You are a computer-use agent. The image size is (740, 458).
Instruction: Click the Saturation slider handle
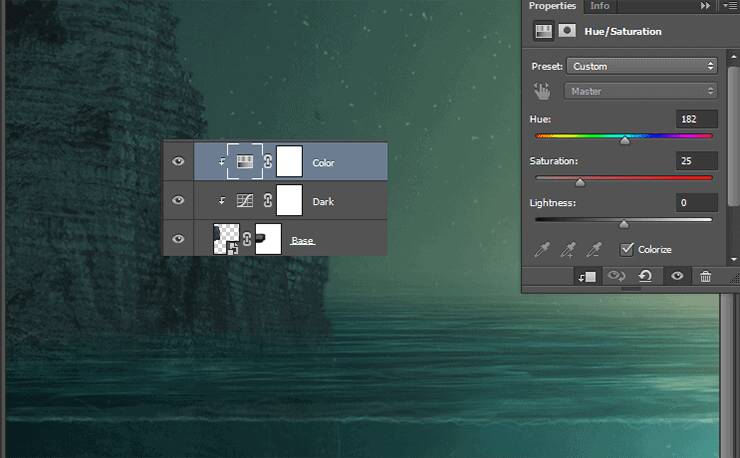tap(580, 182)
